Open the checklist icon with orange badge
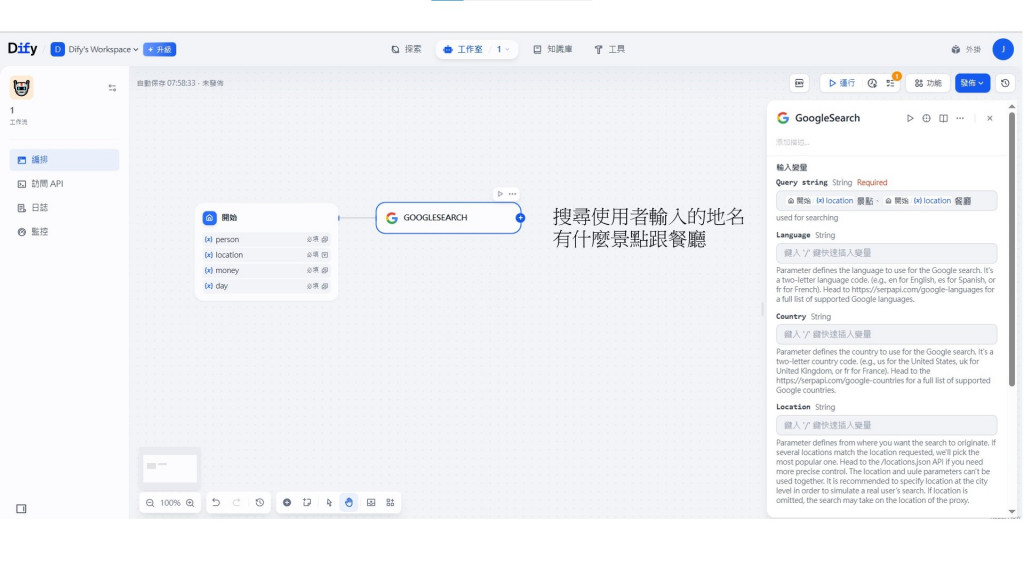Viewport: 1024px width, 576px height. [891, 83]
